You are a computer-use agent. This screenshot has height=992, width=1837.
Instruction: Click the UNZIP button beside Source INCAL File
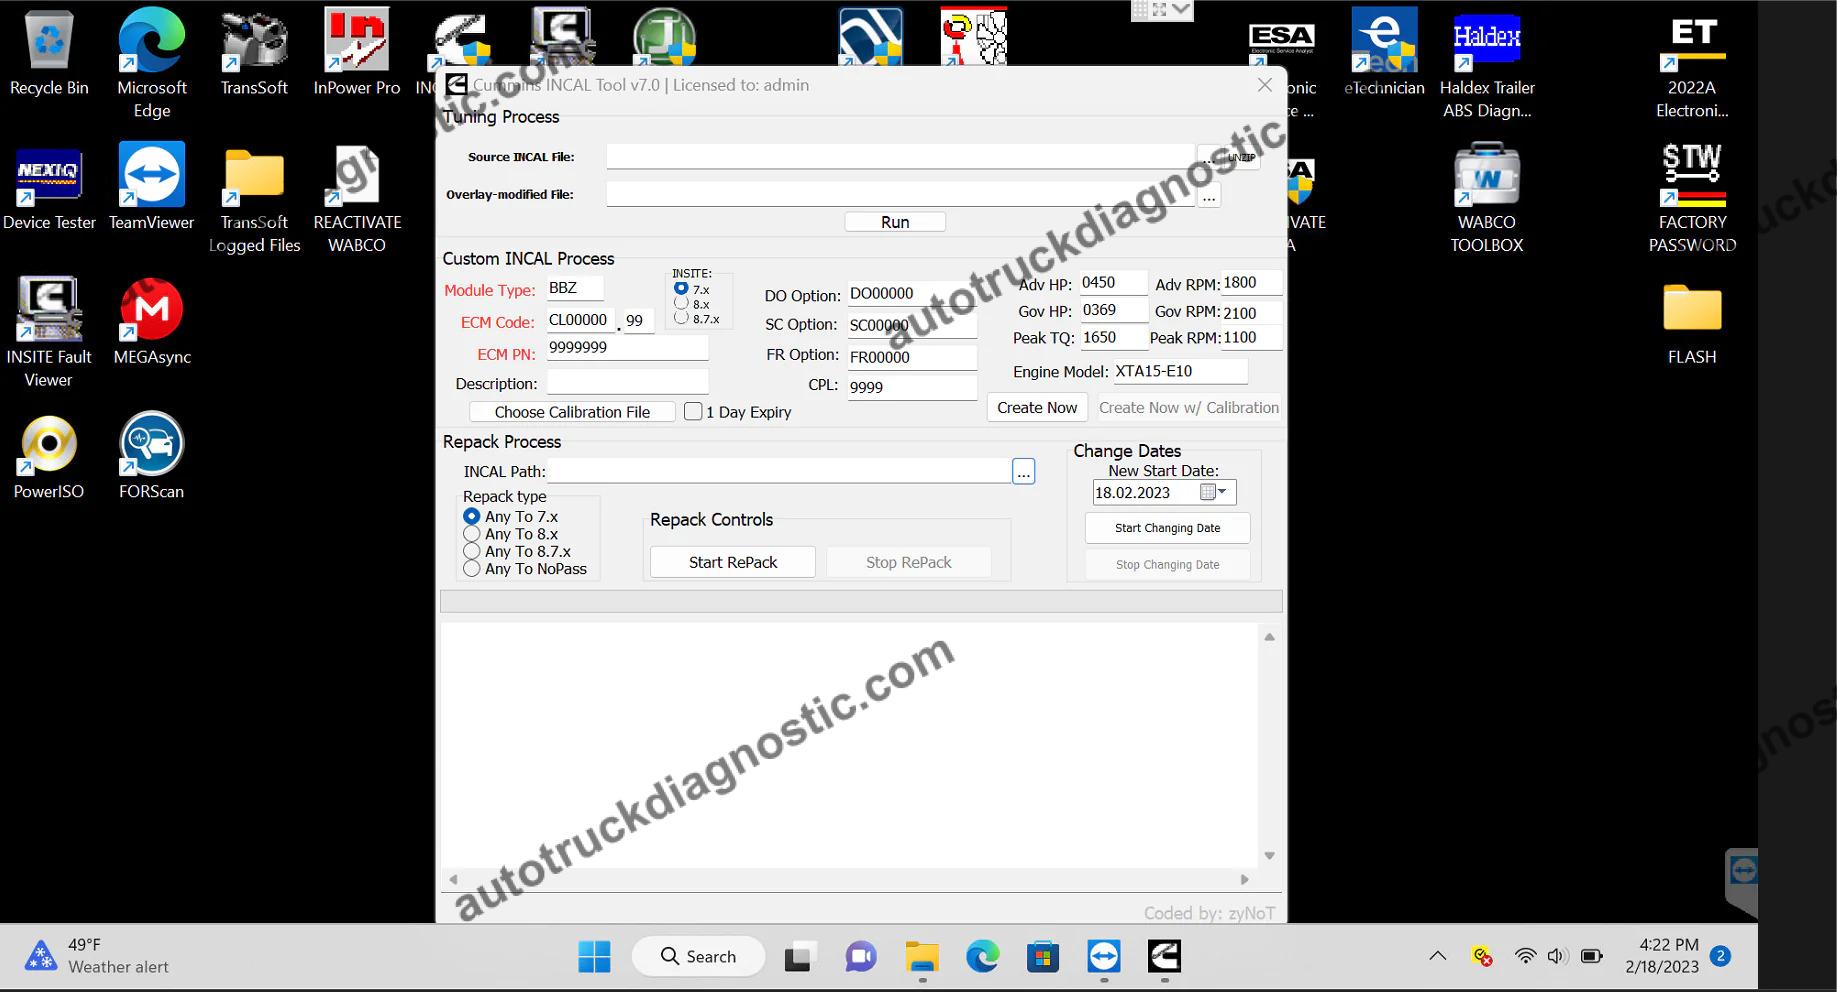point(1241,158)
